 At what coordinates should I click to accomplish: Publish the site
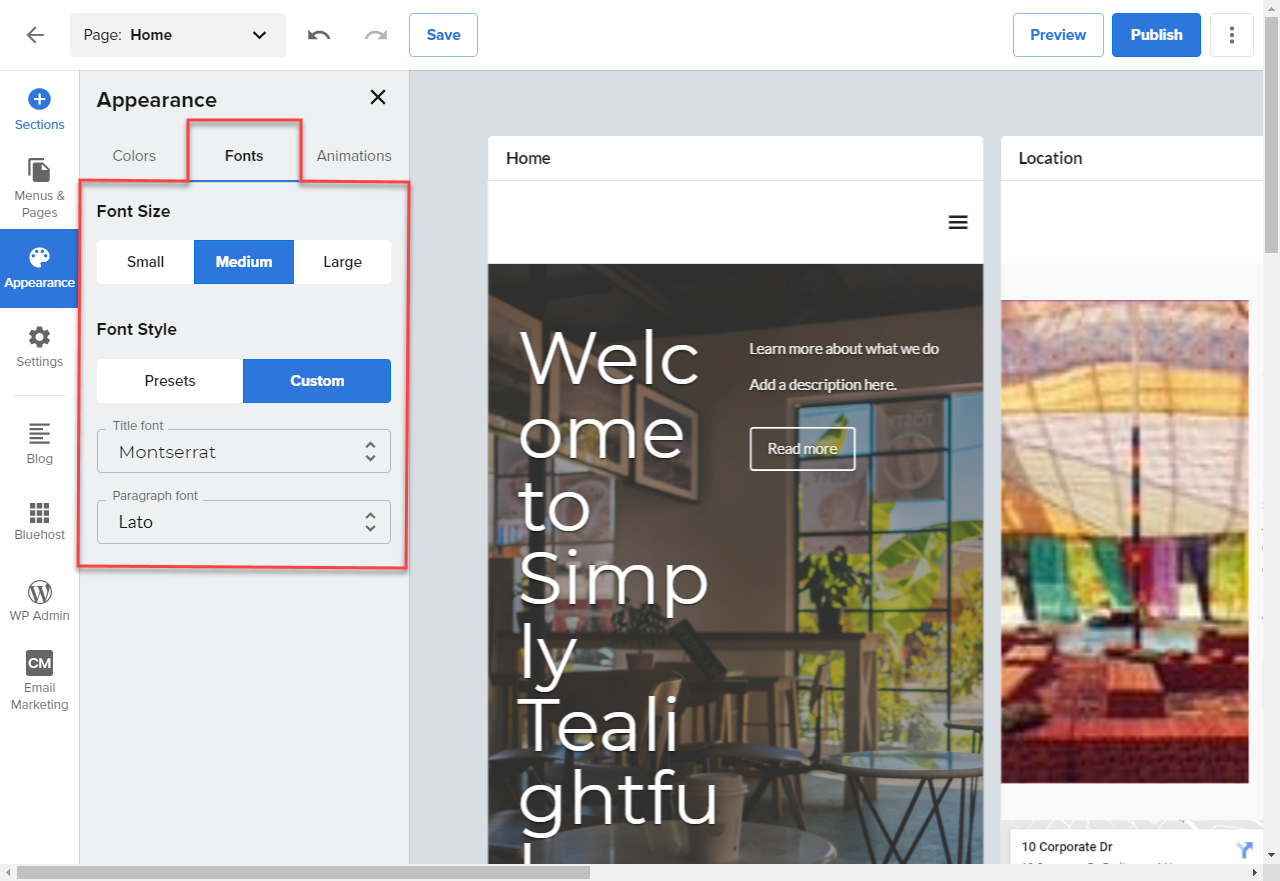(x=1156, y=35)
